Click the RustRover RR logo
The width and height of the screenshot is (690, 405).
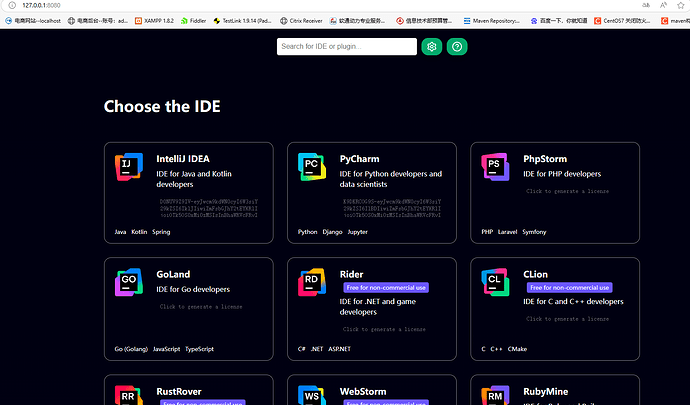(x=129, y=395)
